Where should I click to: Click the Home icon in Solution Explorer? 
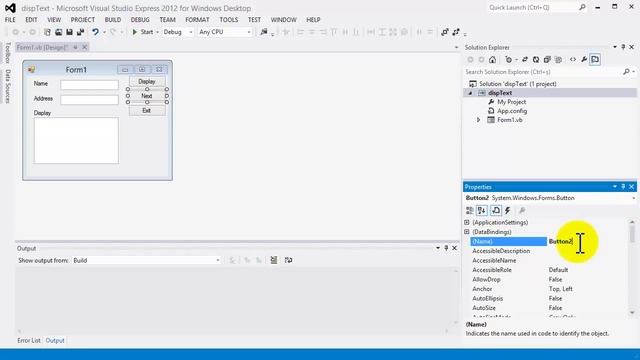pos(493,60)
